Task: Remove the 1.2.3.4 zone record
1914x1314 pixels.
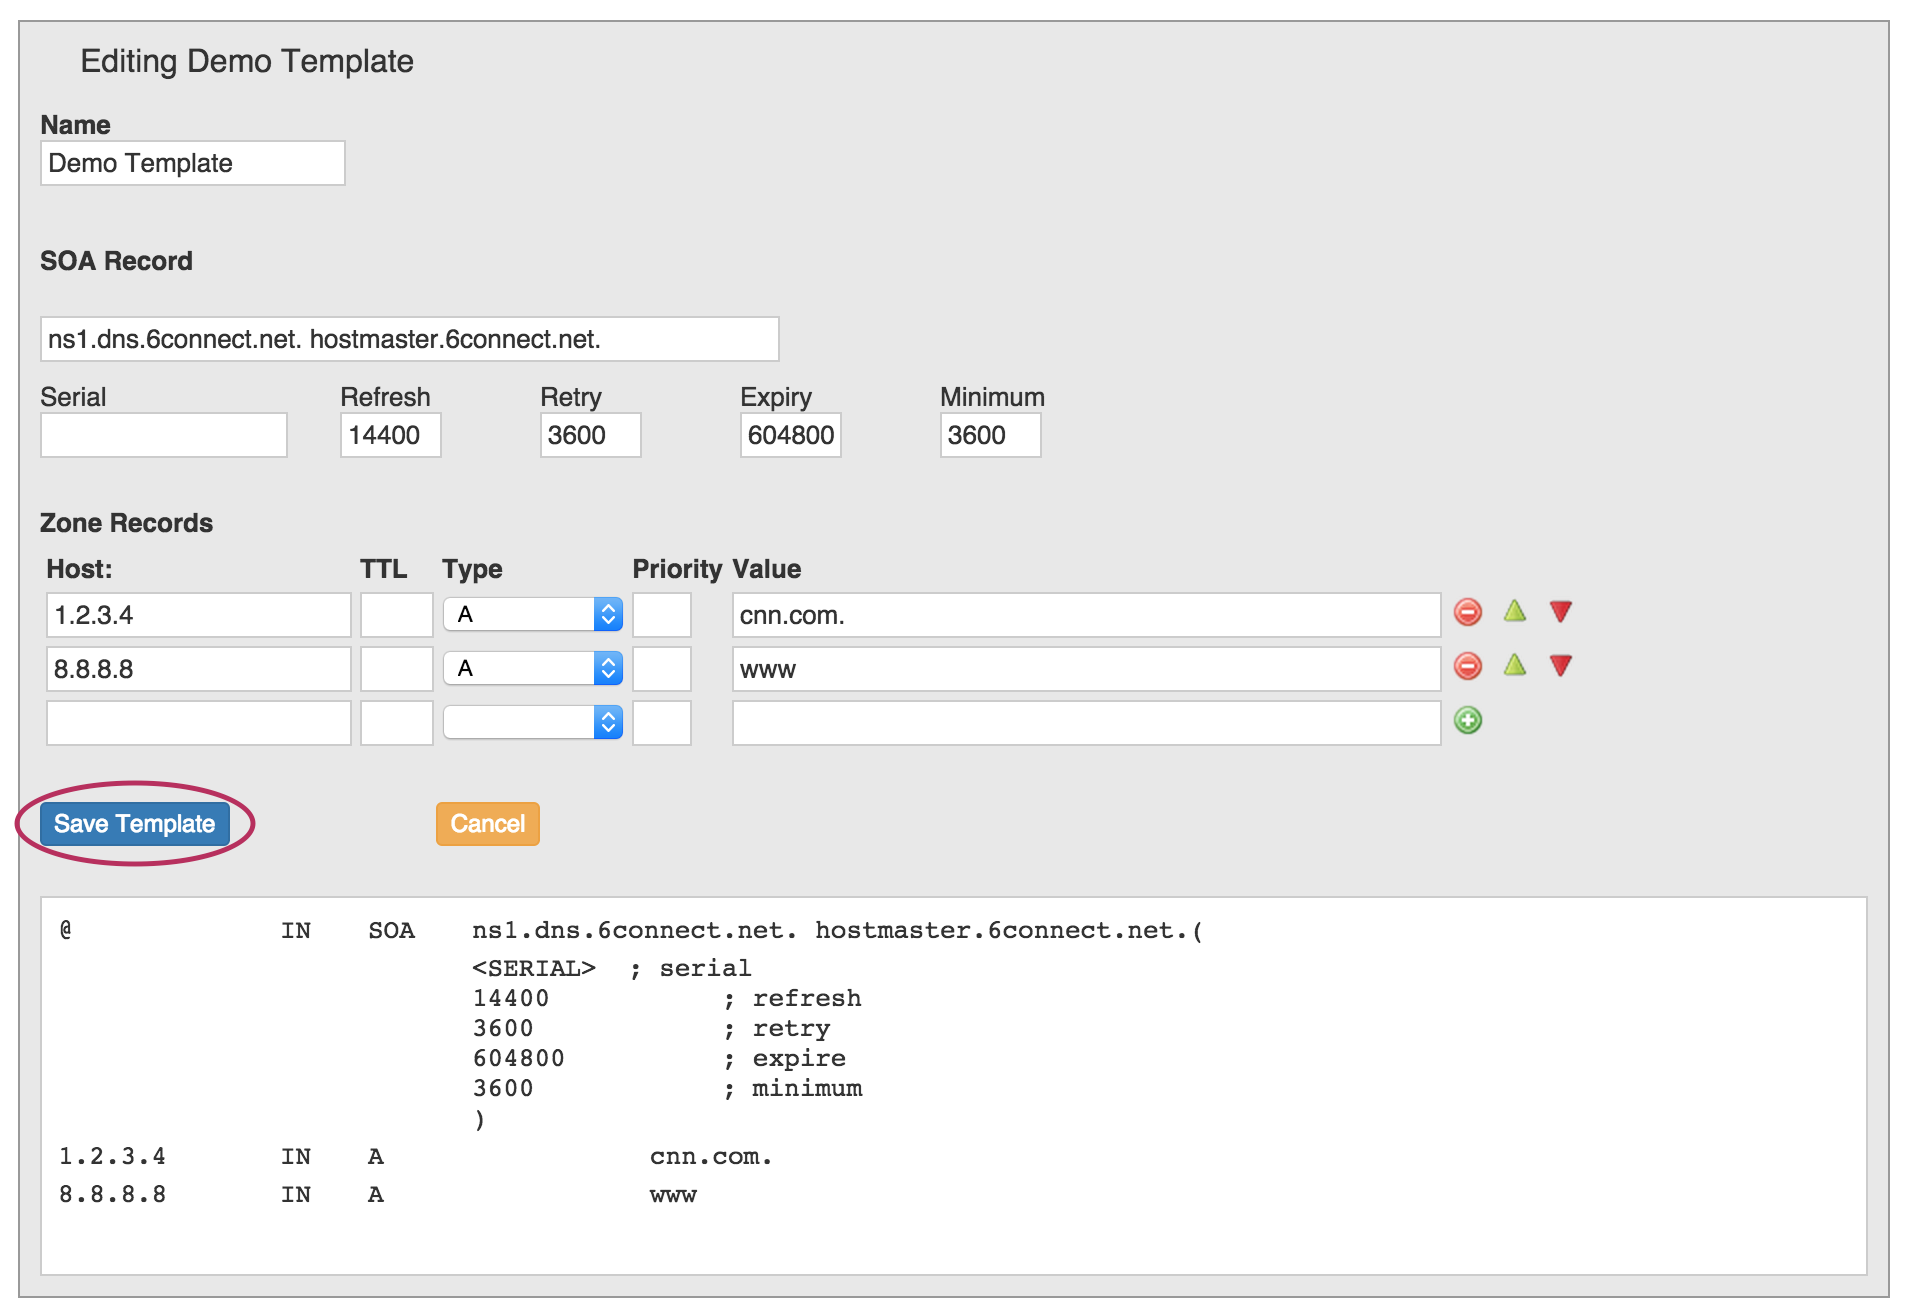Action: point(1467,613)
